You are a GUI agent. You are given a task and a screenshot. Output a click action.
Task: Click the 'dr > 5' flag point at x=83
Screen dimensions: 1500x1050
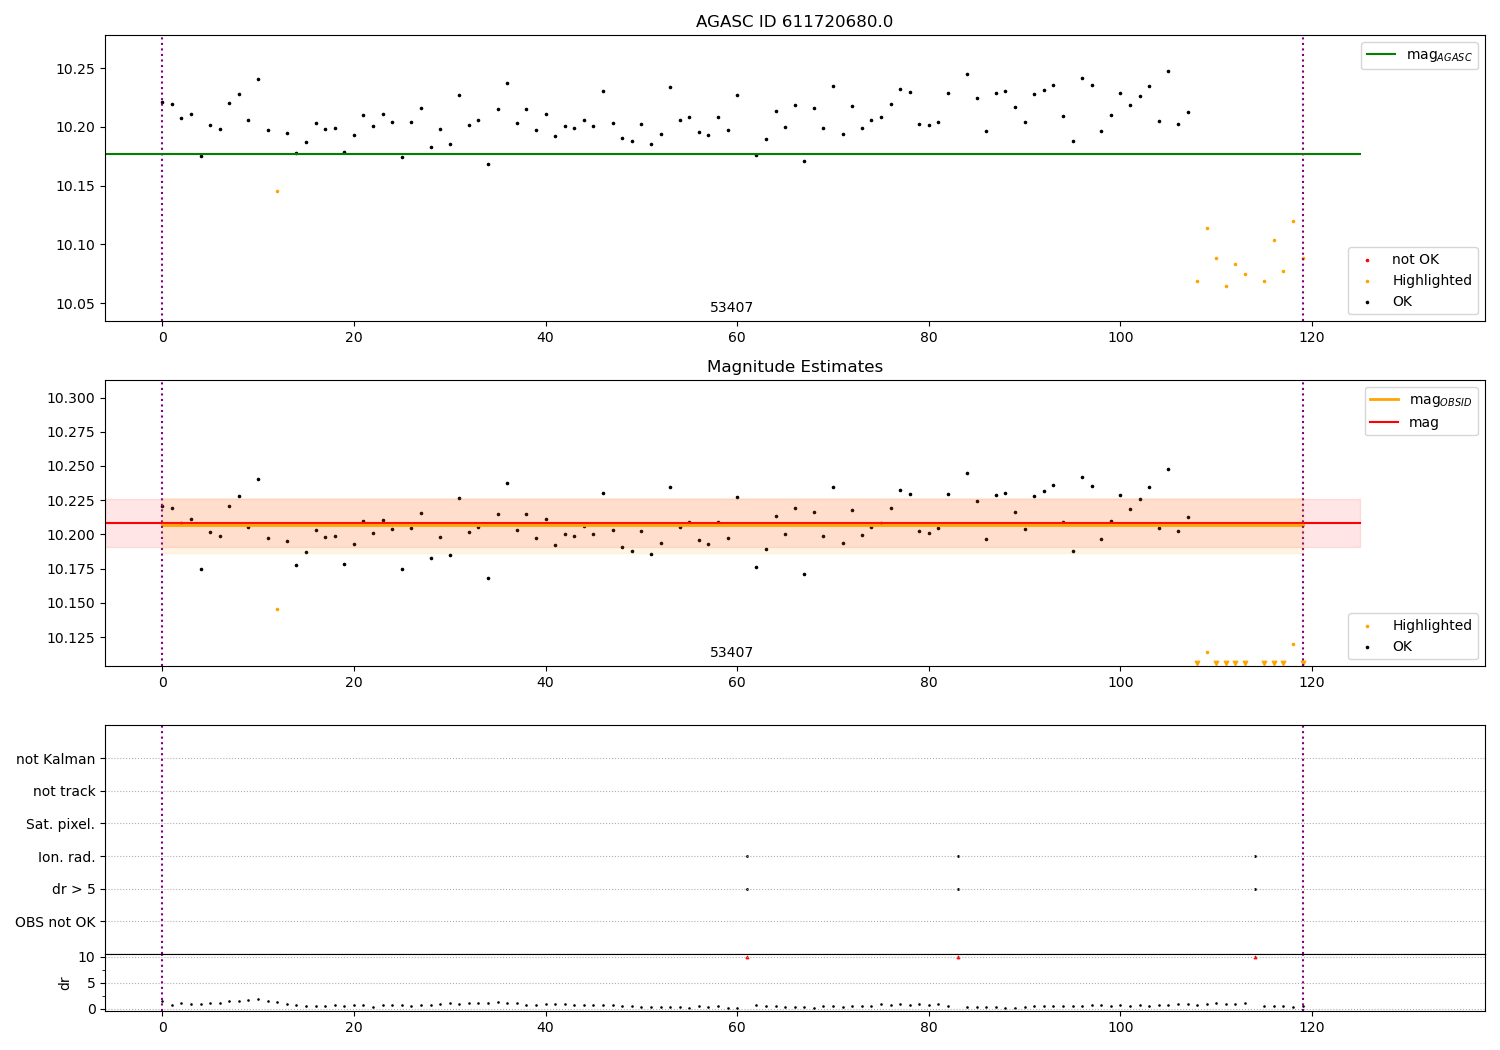coord(958,889)
